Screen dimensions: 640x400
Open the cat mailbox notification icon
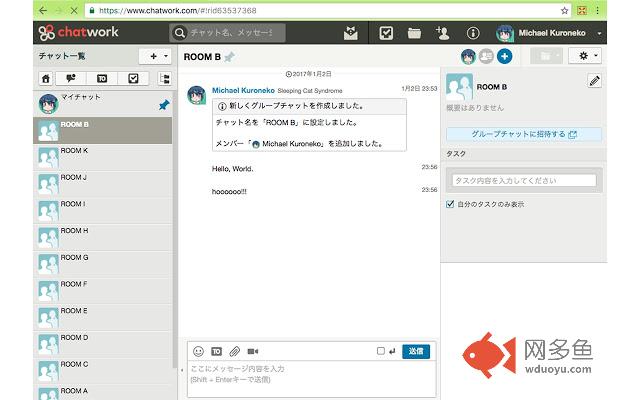350,33
